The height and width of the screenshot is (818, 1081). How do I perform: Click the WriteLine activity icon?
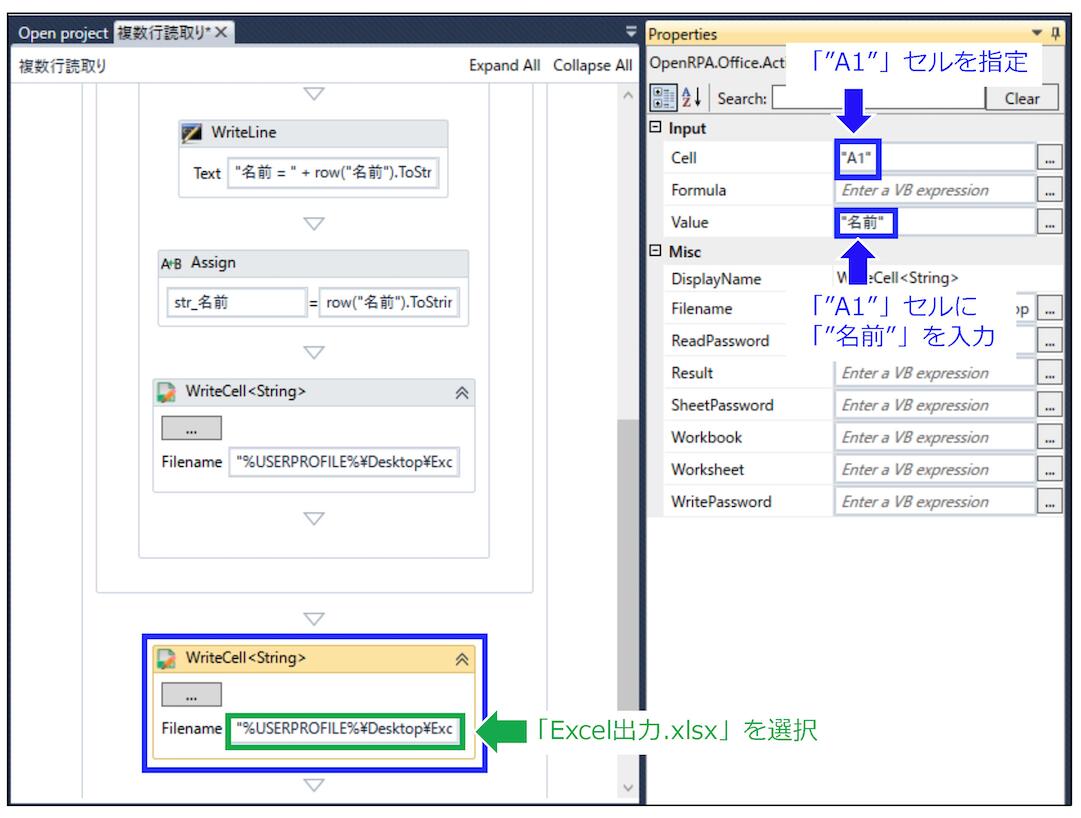coord(191,132)
